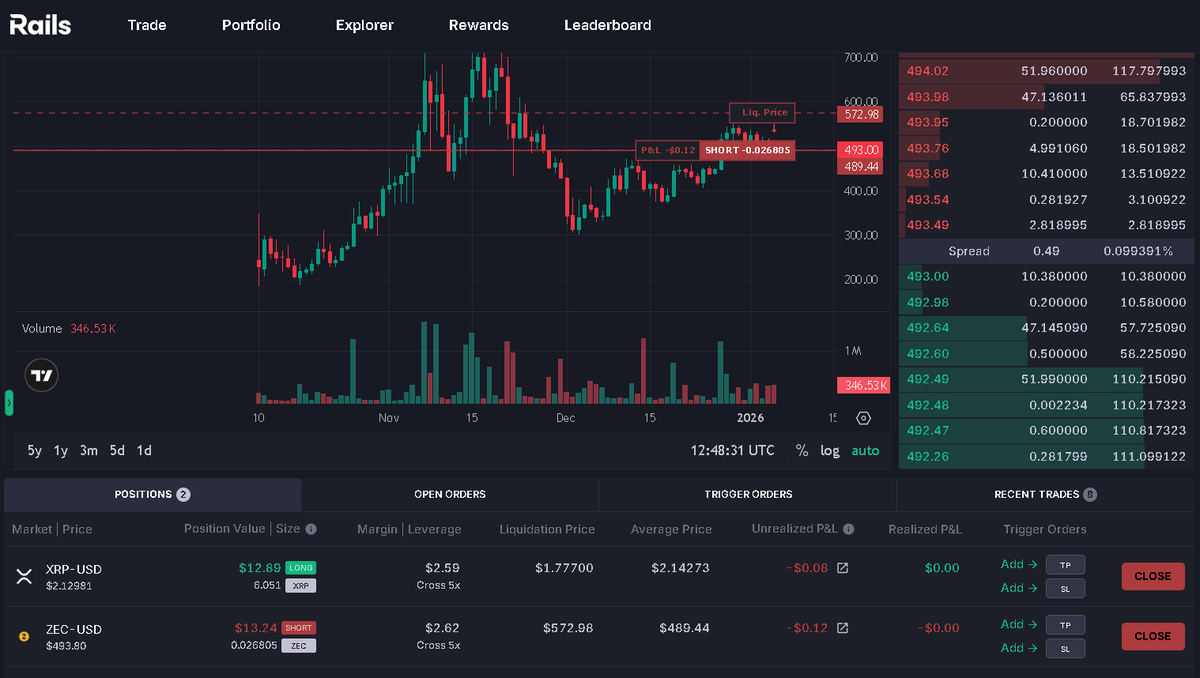Image resolution: width=1200 pixels, height=678 pixels.
Task: Set chart range to 5d
Action: point(117,451)
